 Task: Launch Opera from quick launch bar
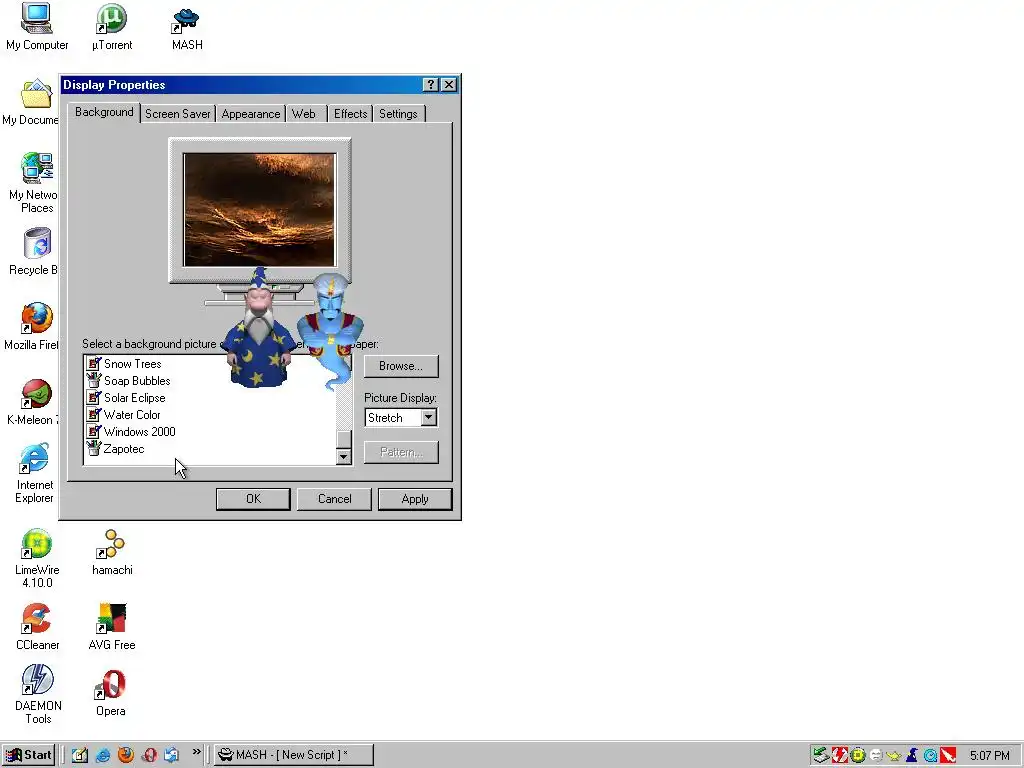coord(149,755)
